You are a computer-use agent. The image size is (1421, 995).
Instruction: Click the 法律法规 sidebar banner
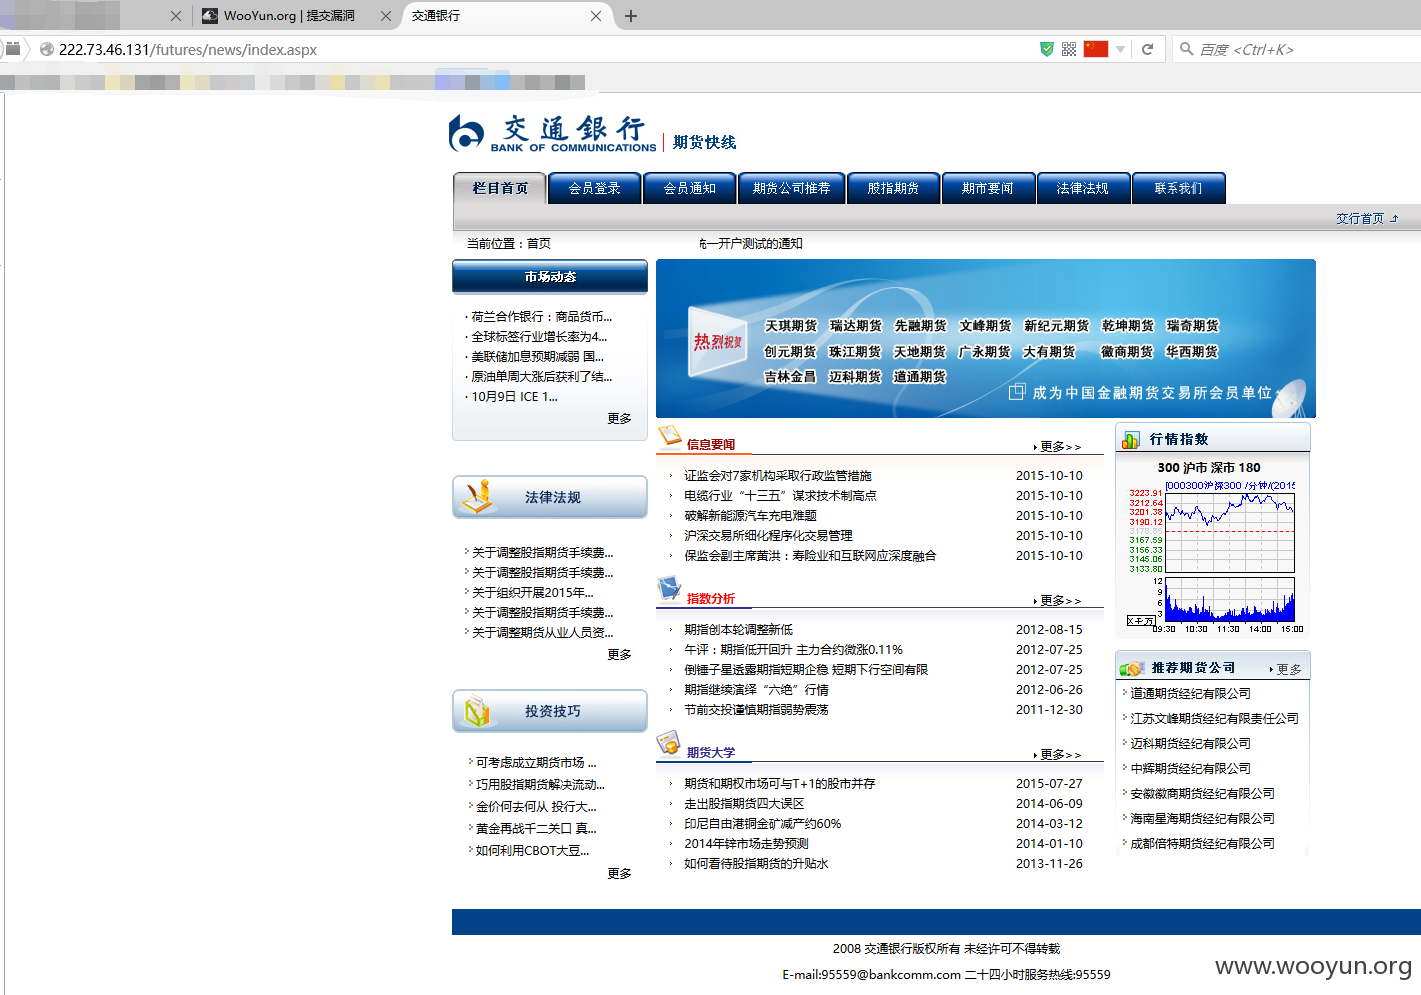pos(550,497)
